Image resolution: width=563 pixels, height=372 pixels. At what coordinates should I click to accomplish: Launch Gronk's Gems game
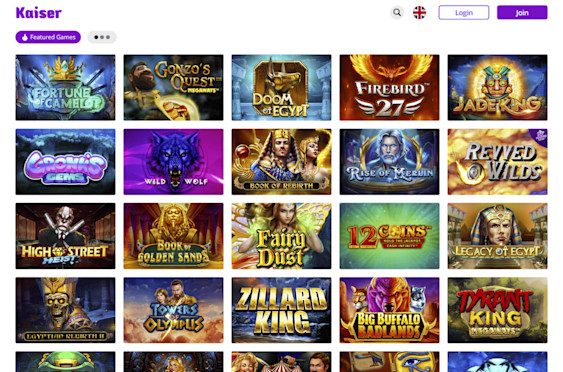[65, 162]
